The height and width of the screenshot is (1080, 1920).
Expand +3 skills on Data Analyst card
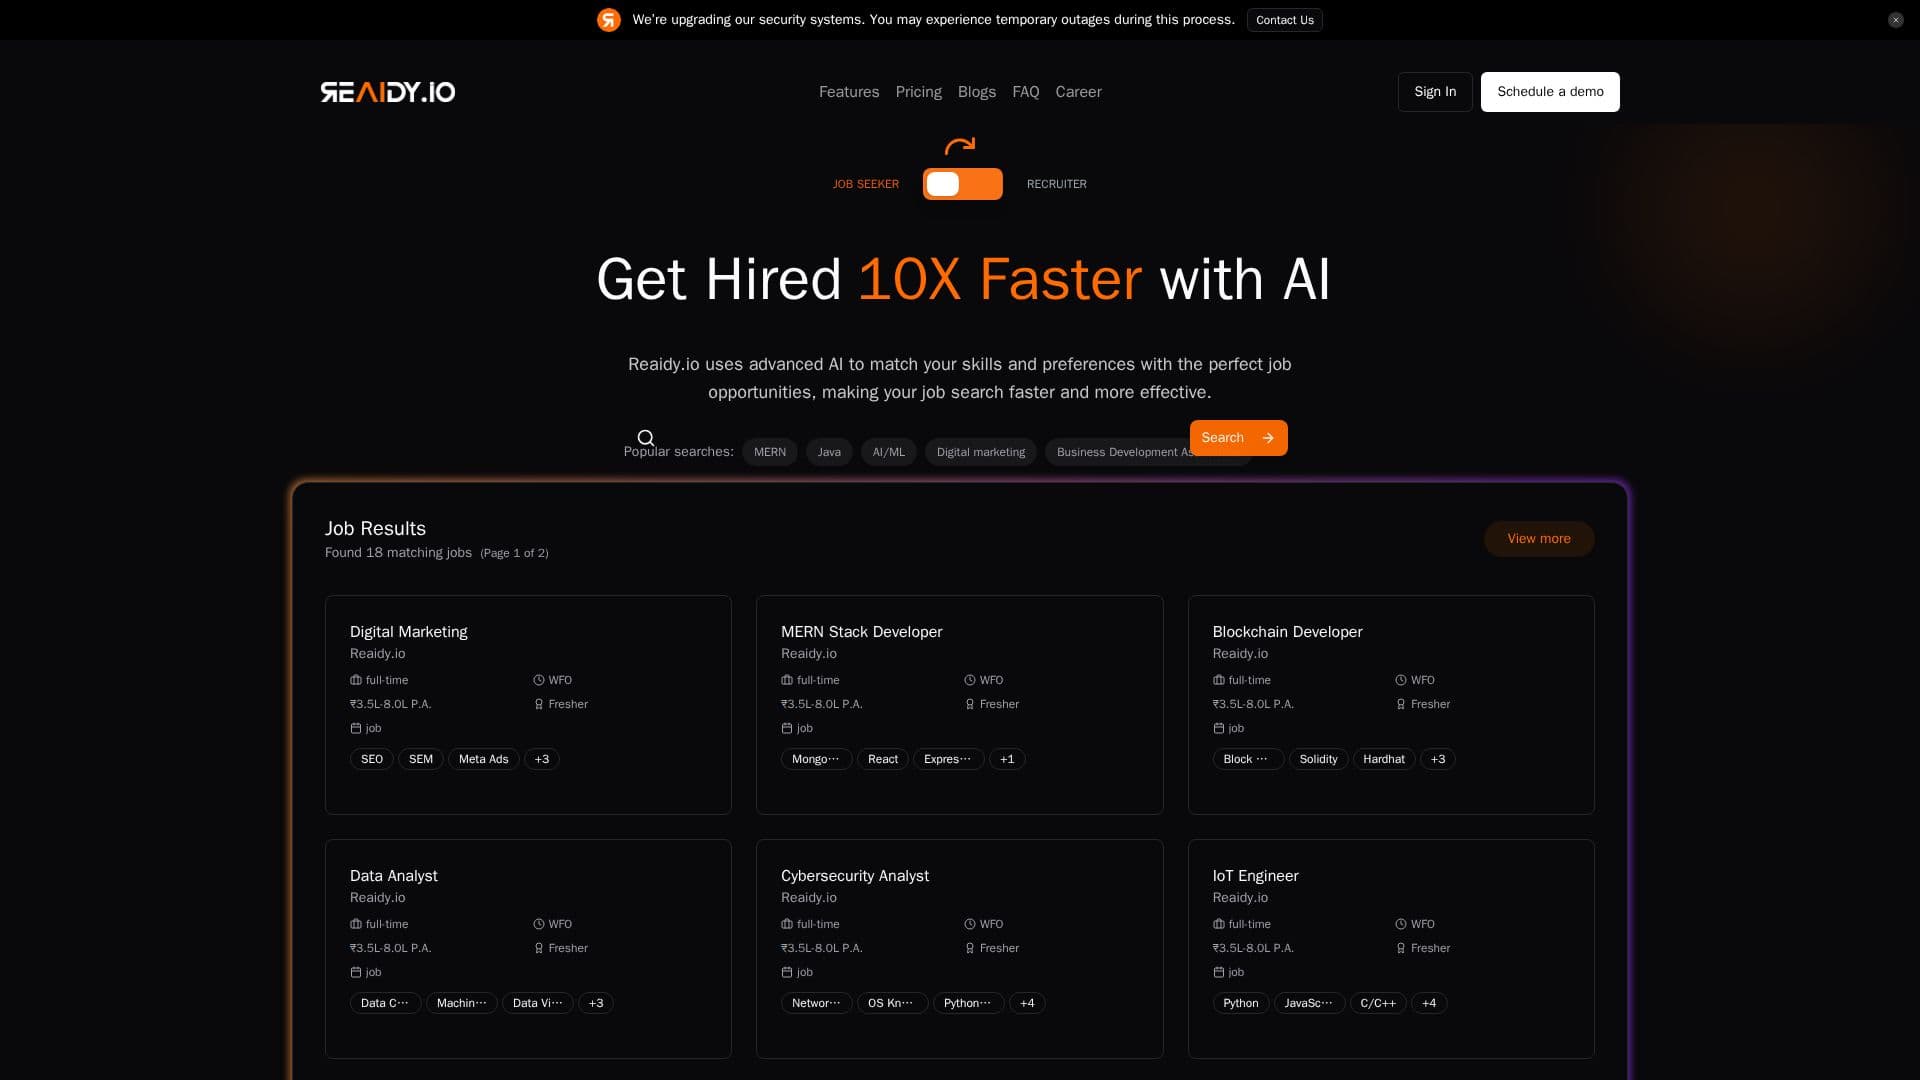pyautogui.click(x=596, y=1003)
